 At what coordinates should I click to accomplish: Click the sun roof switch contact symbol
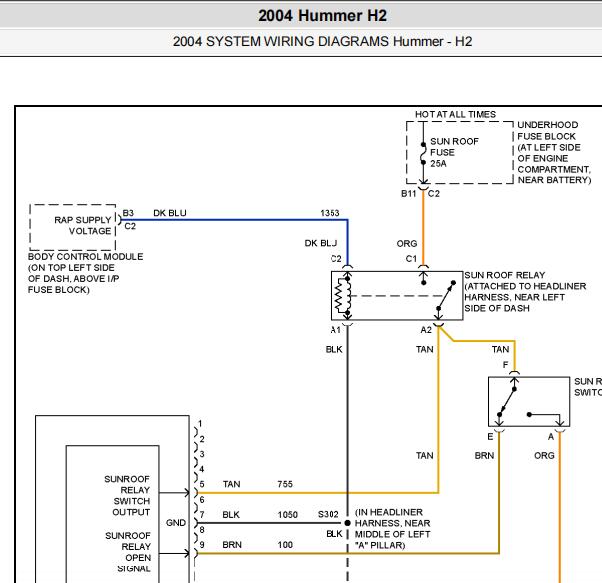point(507,402)
